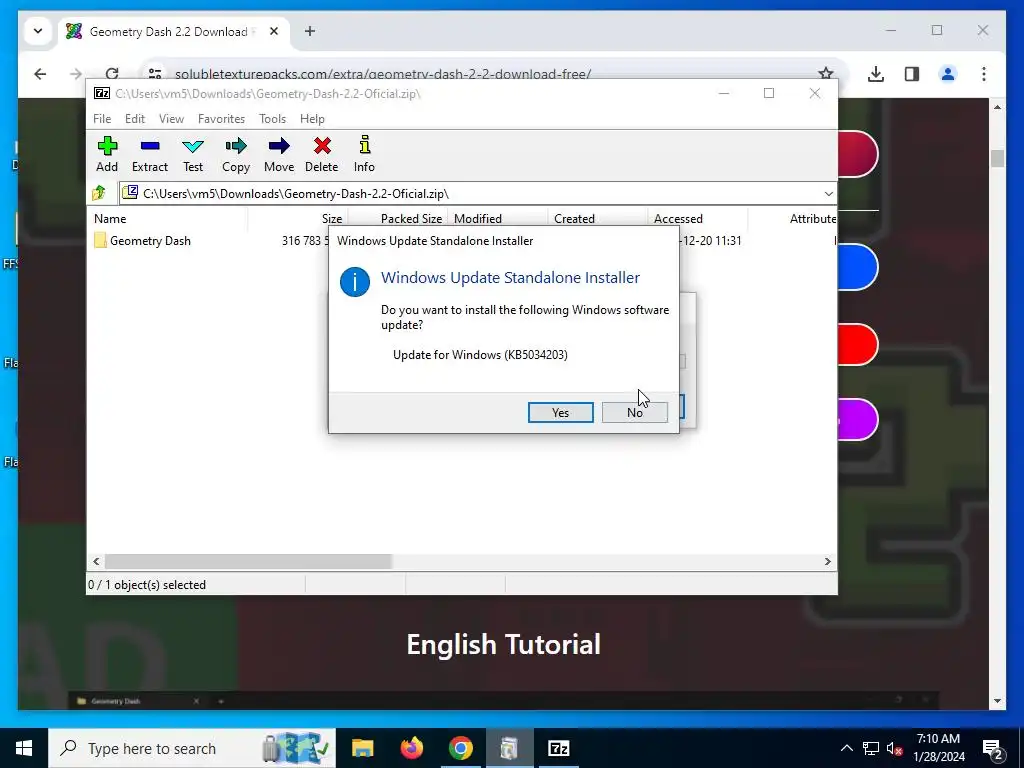Close the Geometry Dash 2.2 Download tab
1024x768 pixels.
274,31
